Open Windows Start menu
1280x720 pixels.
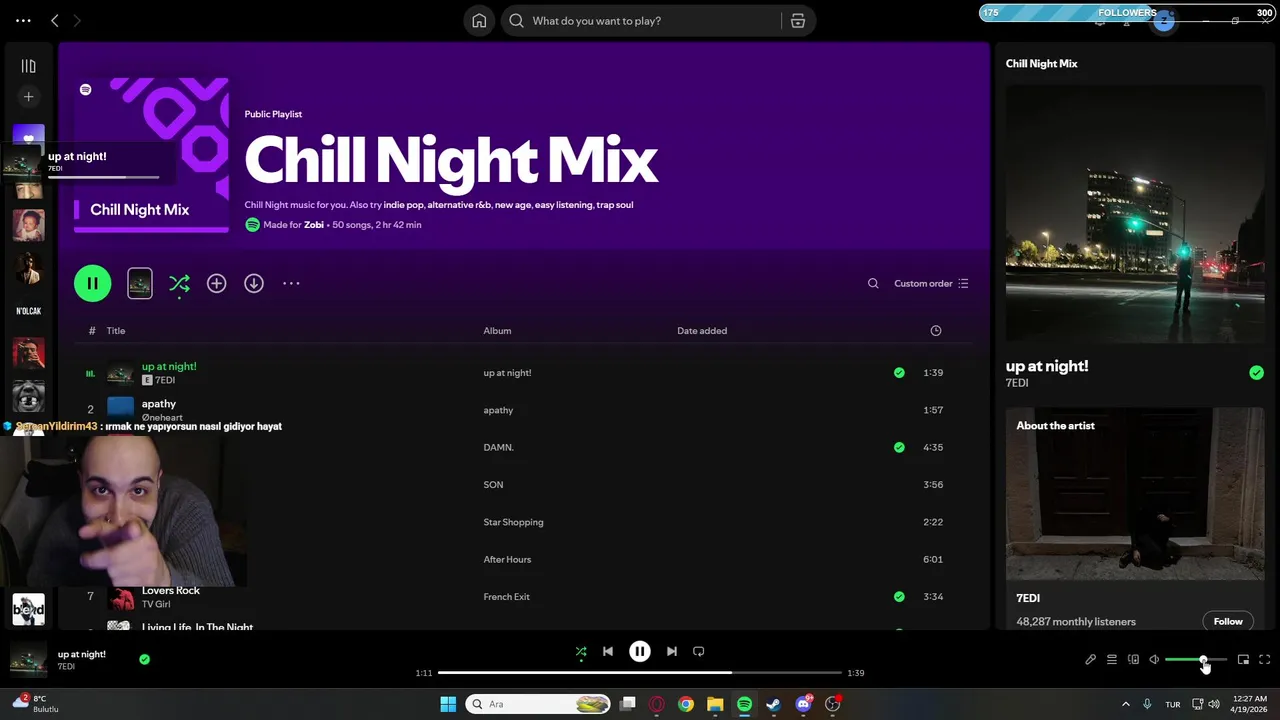point(448,704)
